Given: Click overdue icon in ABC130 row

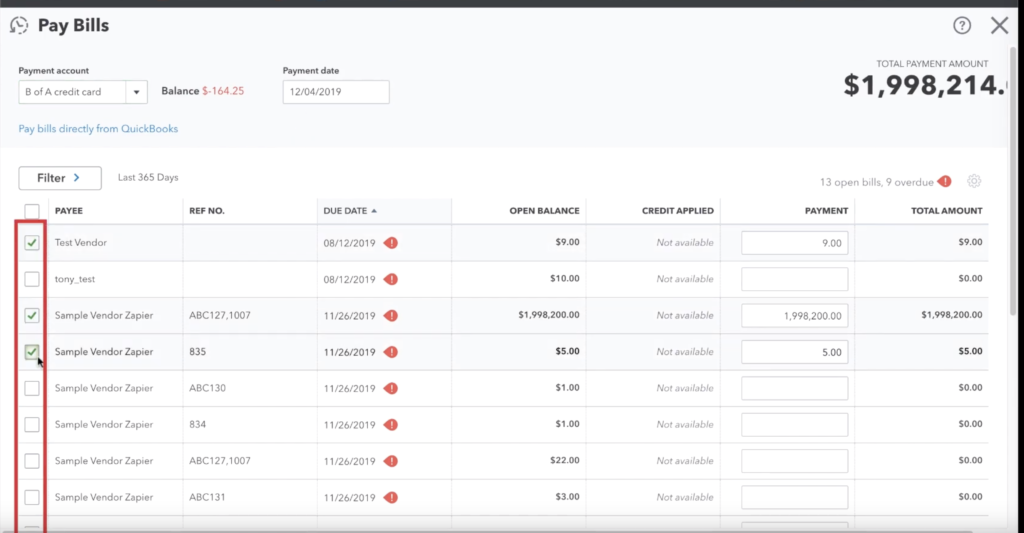Looking at the screenshot, I should [391, 389].
